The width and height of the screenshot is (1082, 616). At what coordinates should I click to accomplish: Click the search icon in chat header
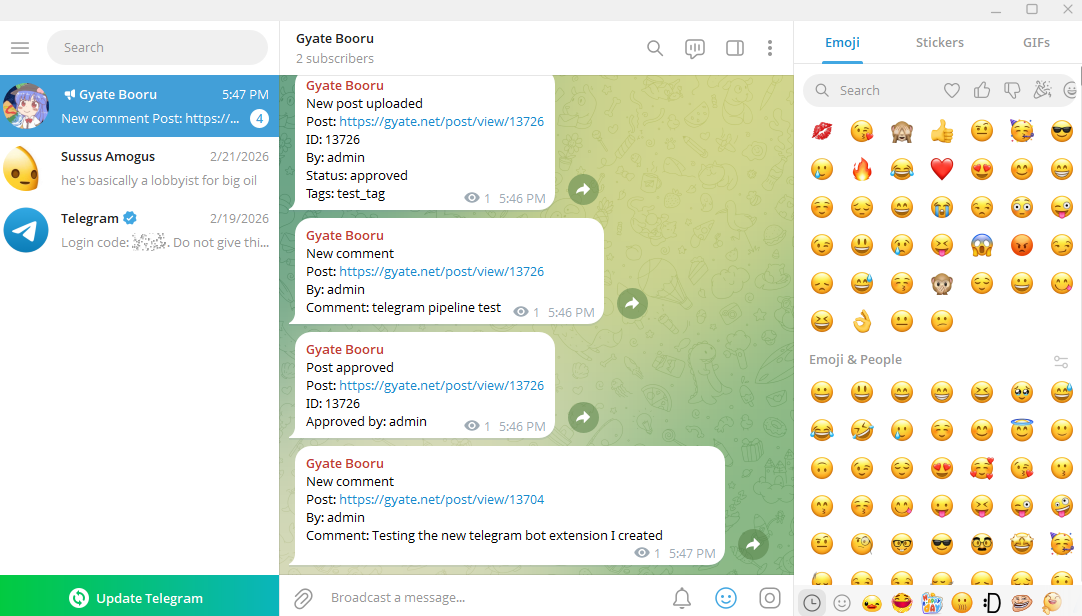(x=655, y=48)
